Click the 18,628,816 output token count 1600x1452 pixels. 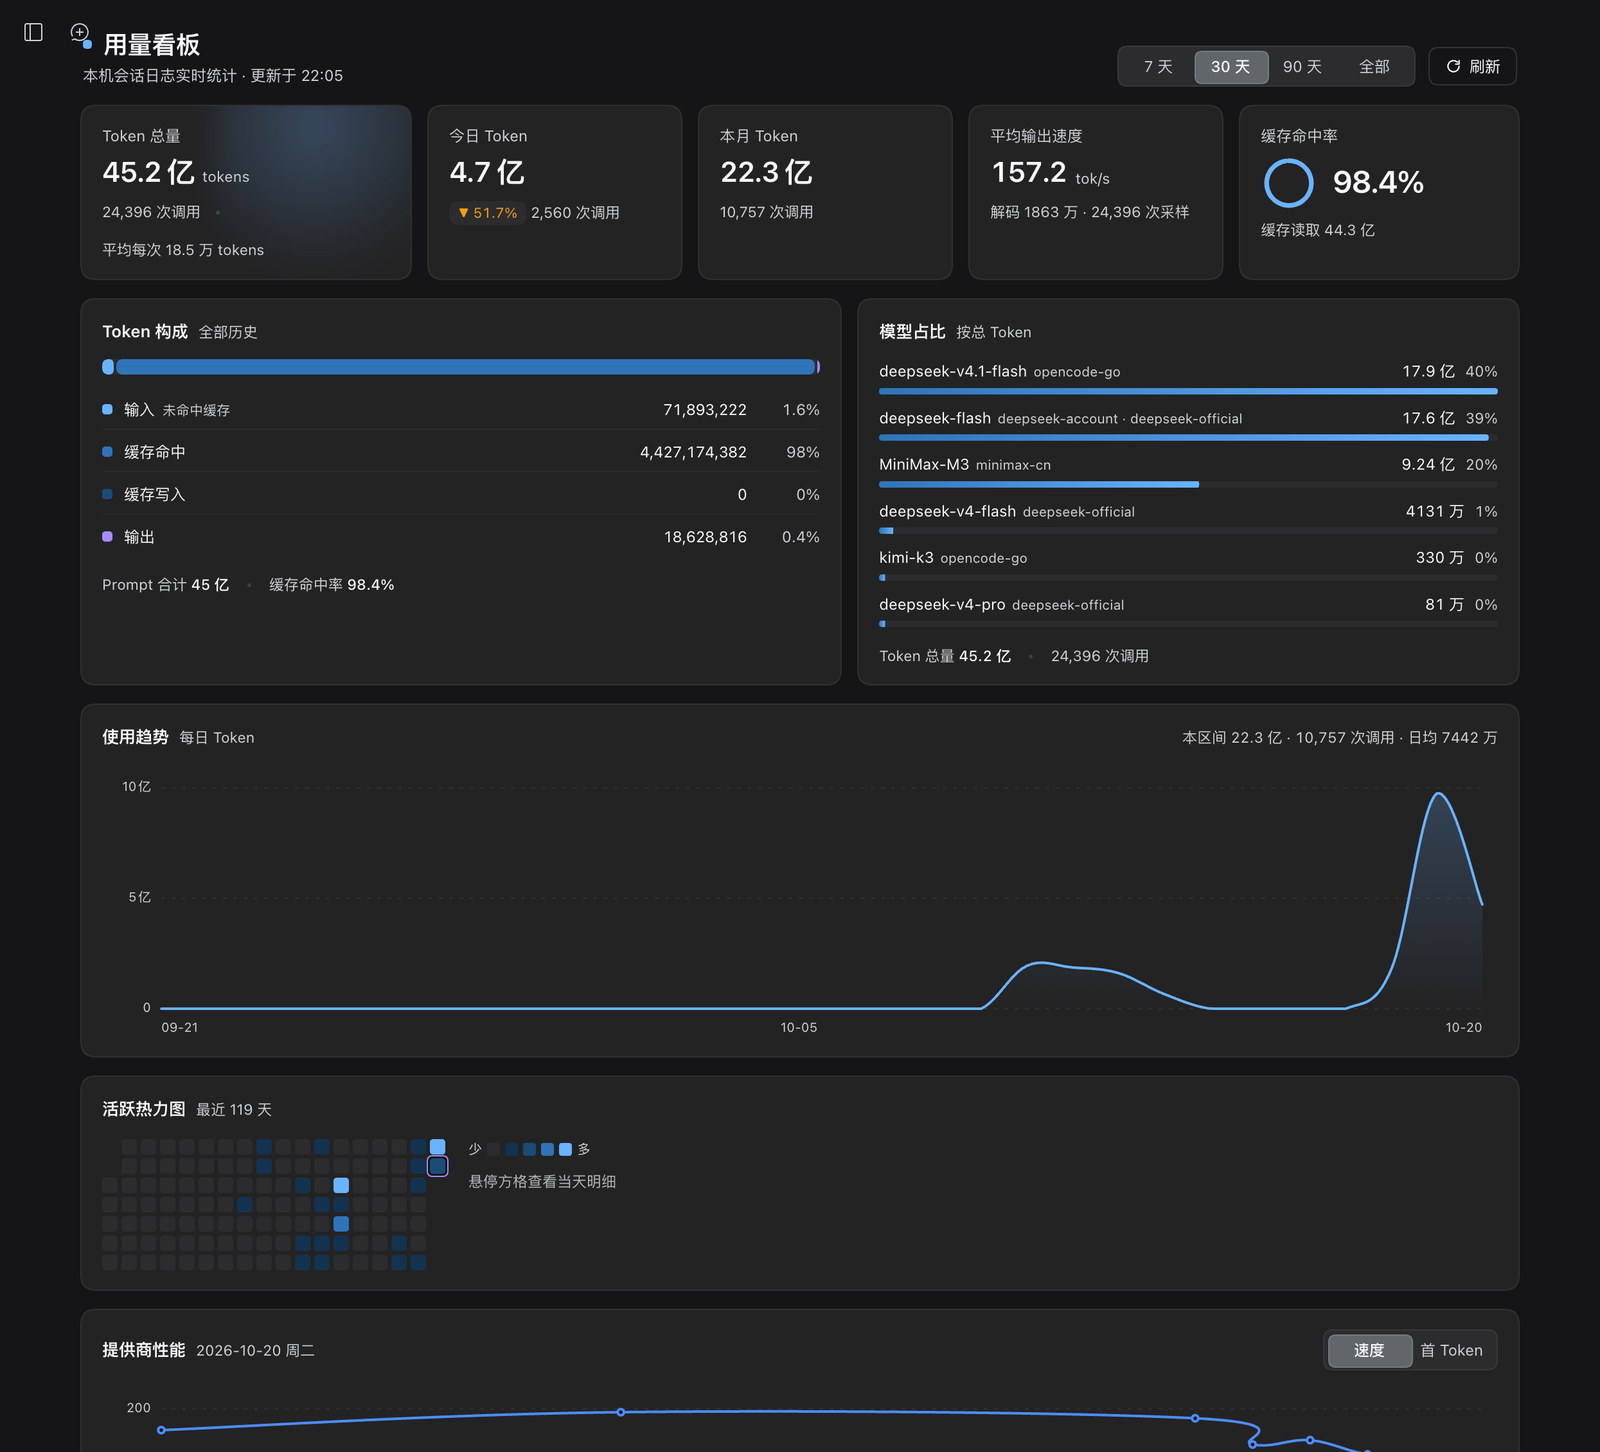pos(705,537)
